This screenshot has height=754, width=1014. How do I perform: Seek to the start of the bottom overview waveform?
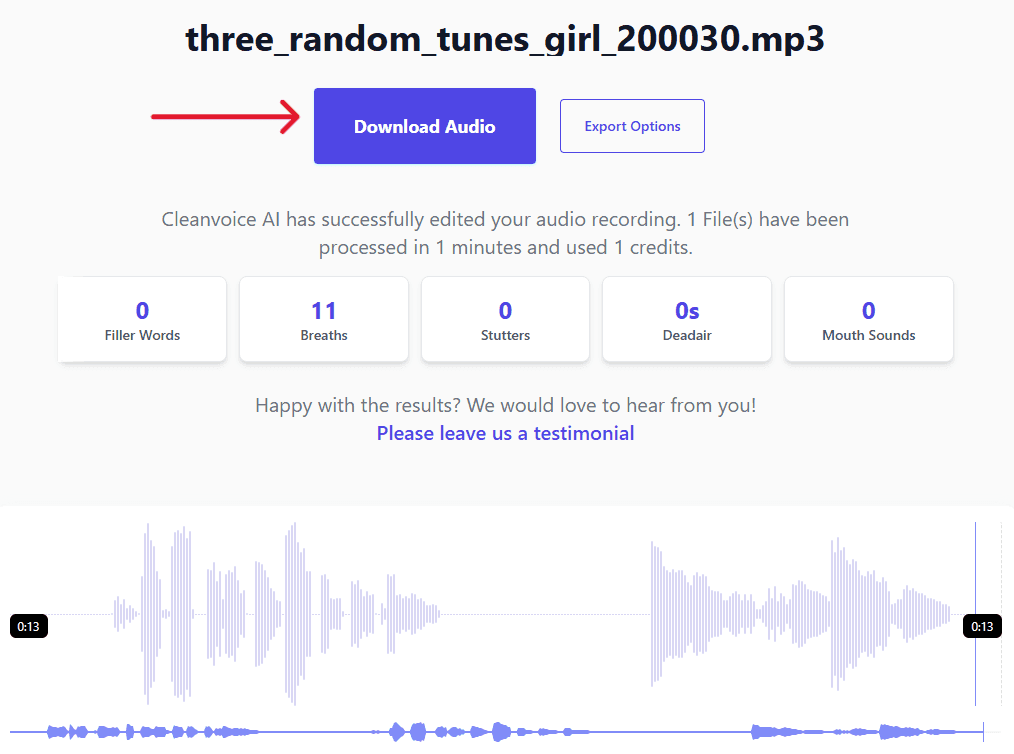[x=14, y=732]
